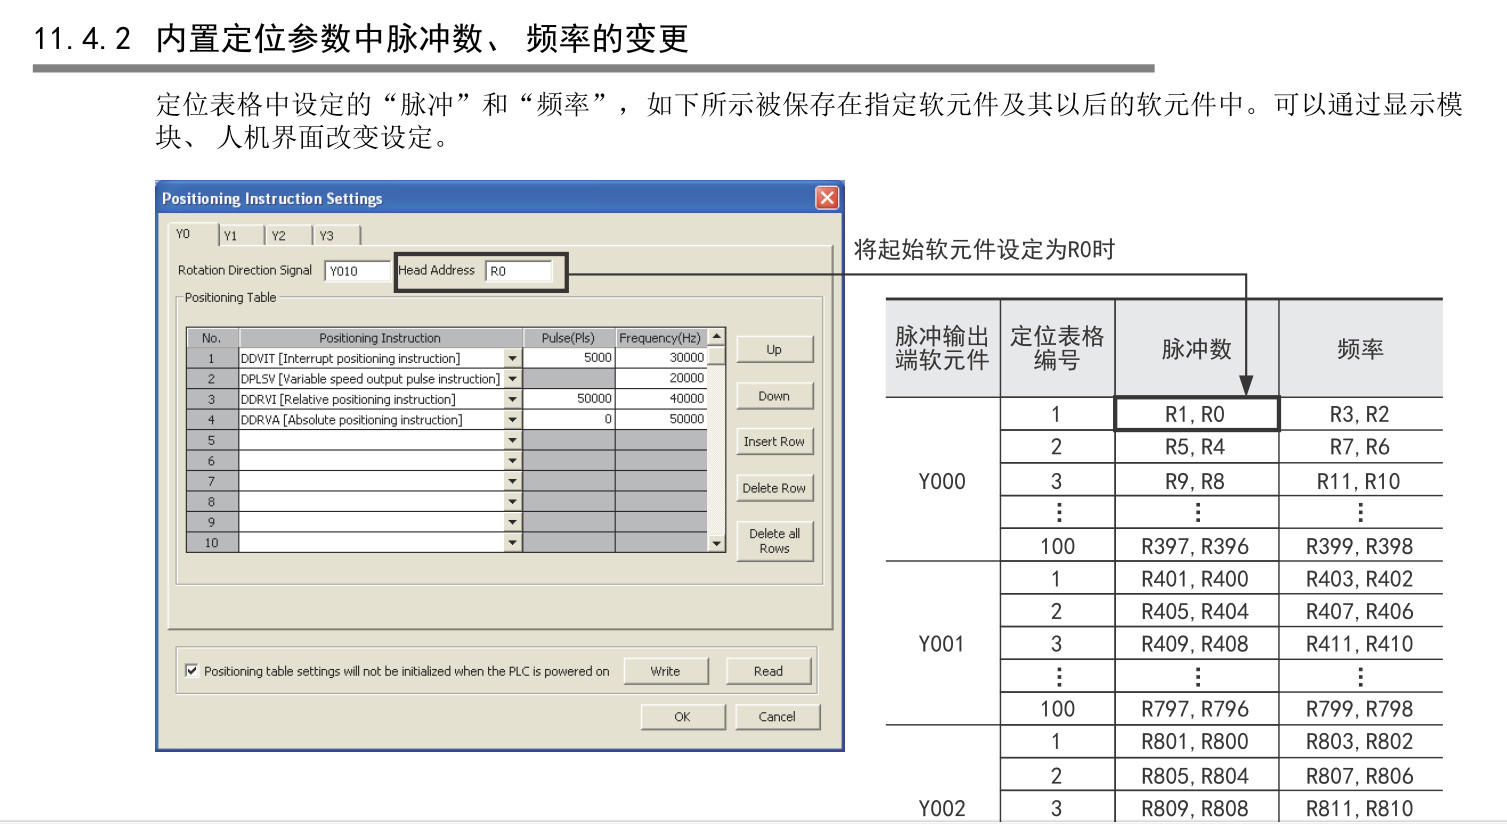The height and width of the screenshot is (824, 1507).
Task: Click Delete all Rows button
Action: pyautogui.click(x=774, y=541)
